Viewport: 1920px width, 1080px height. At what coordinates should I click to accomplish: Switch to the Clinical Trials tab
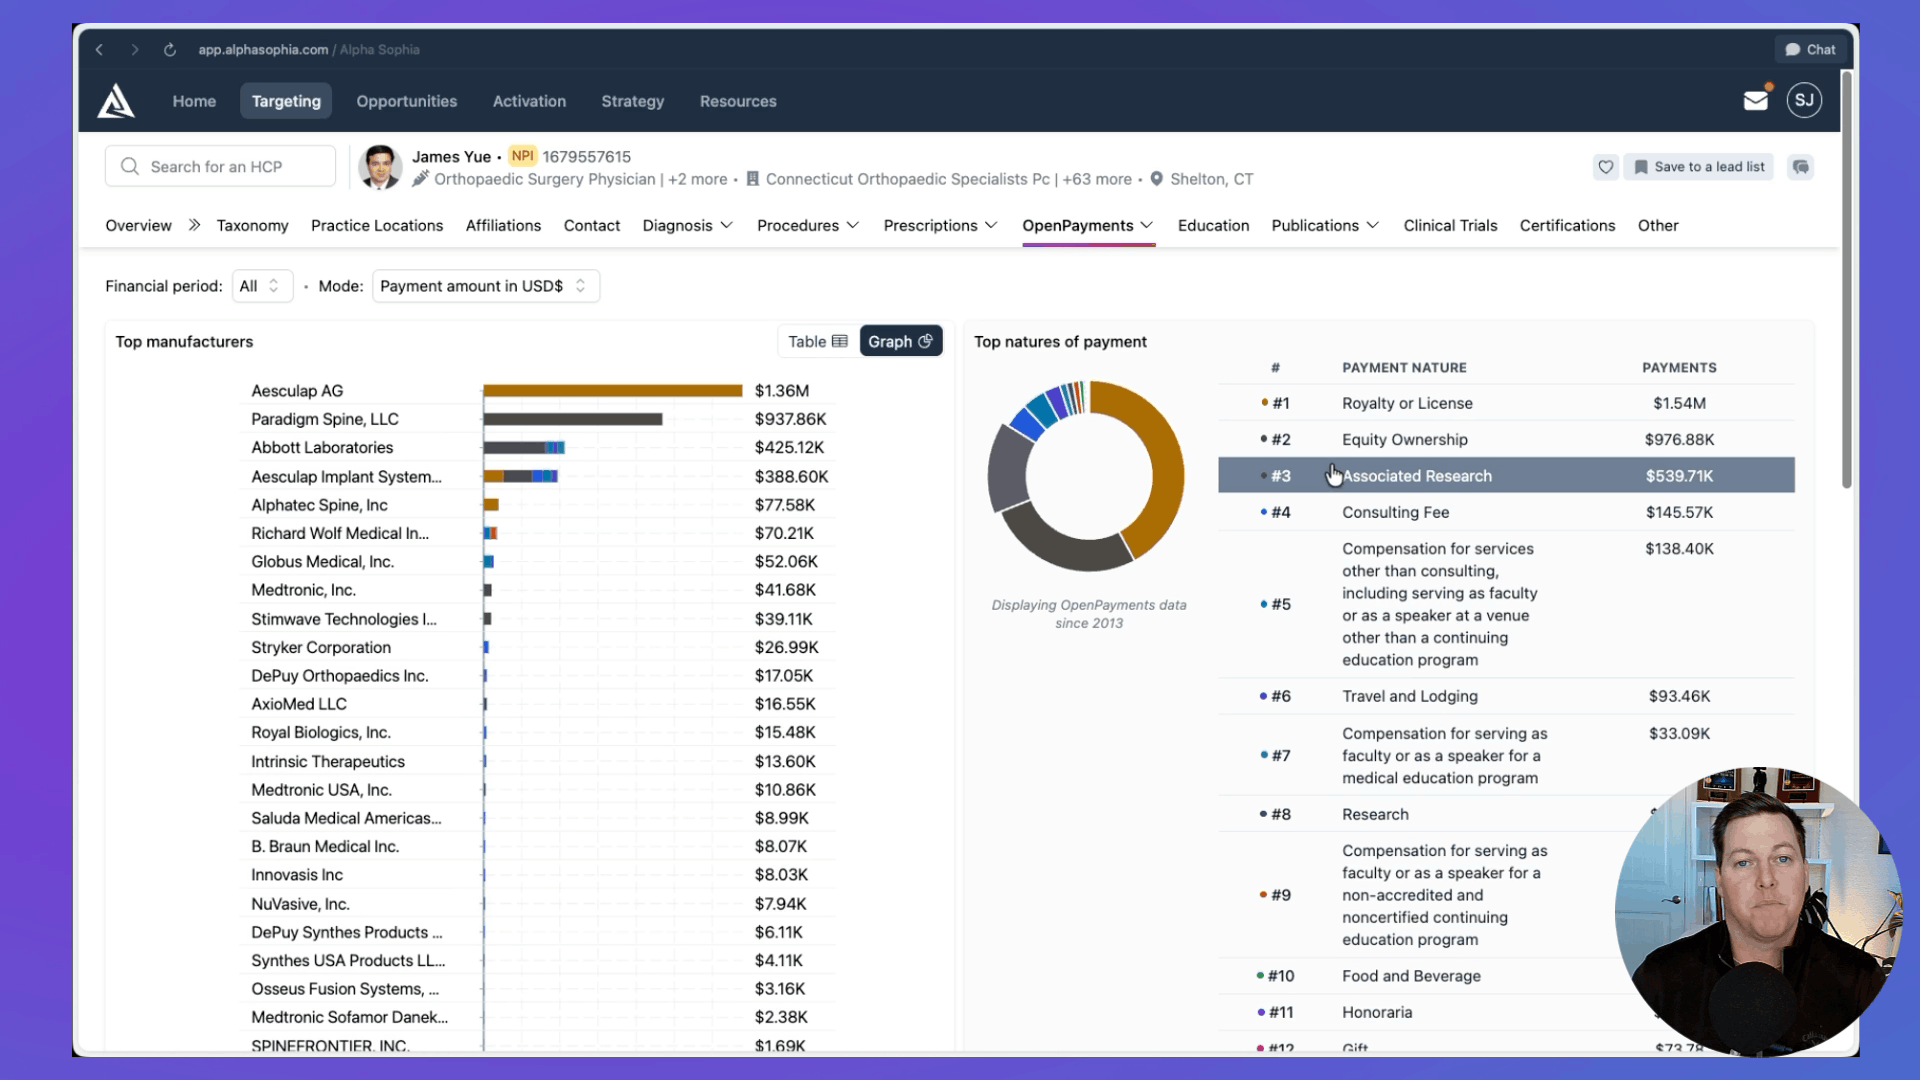pos(1450,225)
